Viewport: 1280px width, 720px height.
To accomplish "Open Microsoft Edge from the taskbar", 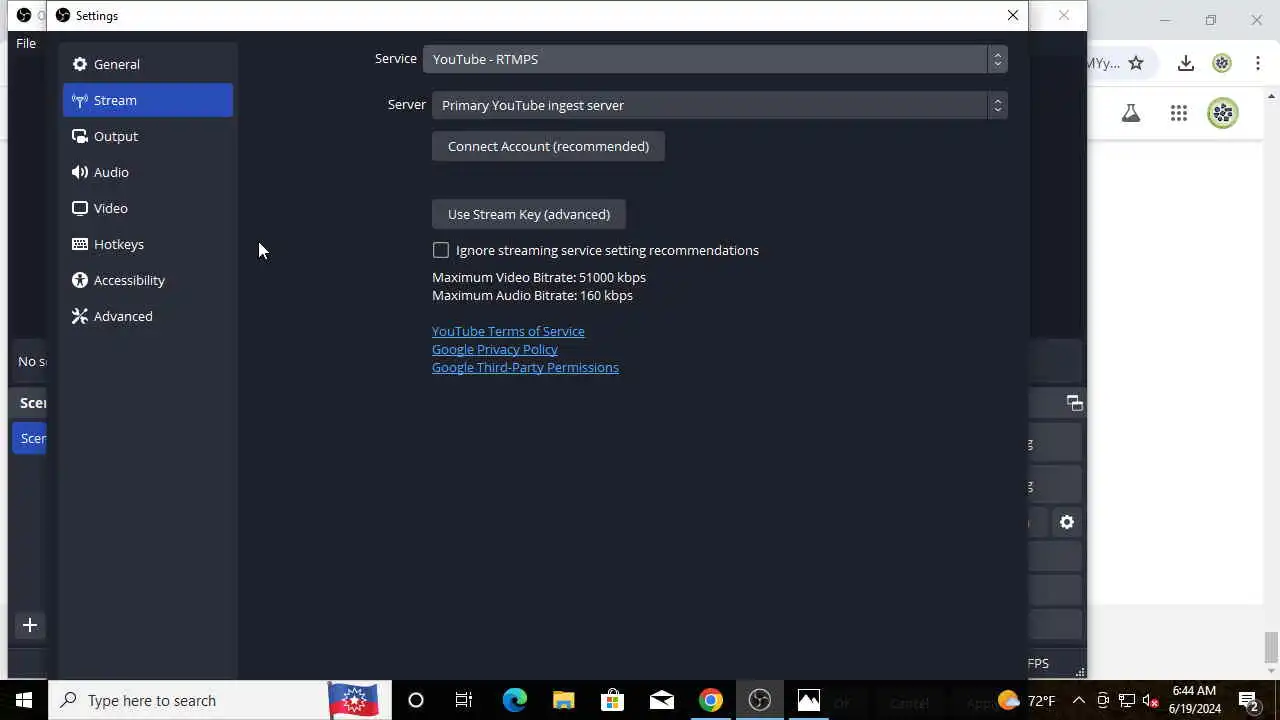I will tap(514, 700).
